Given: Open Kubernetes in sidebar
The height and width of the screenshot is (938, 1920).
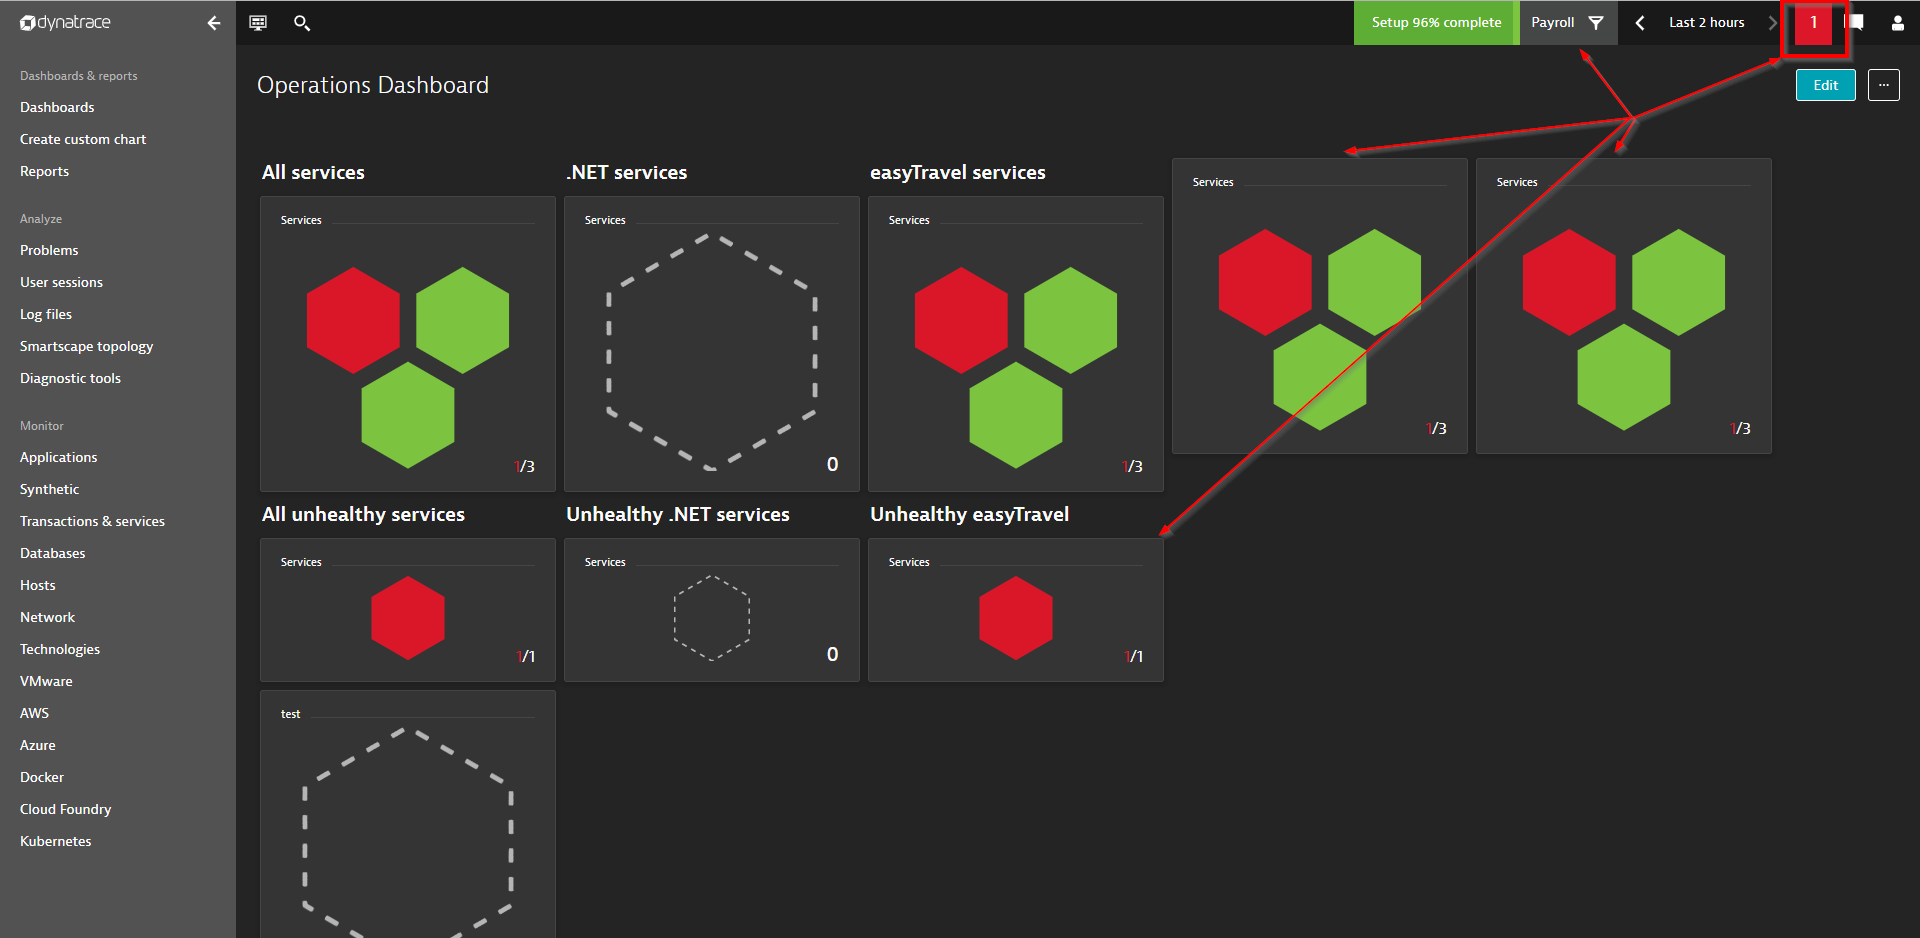Looking at the screenshot, I should pos(56,841).
